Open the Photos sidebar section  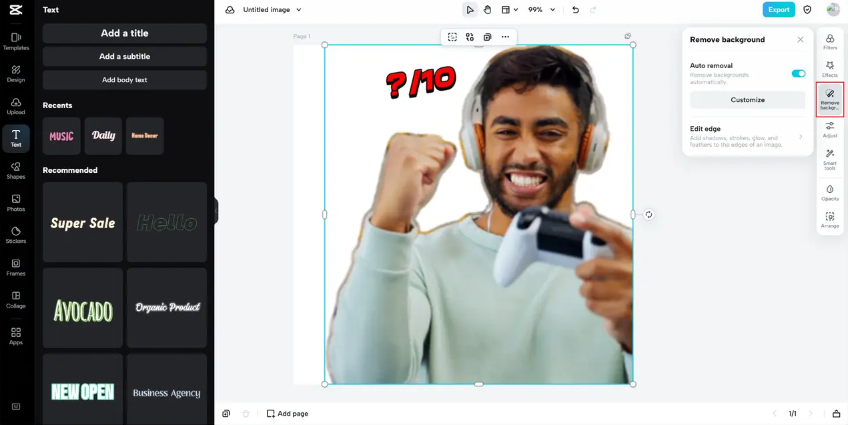(16, 203)
